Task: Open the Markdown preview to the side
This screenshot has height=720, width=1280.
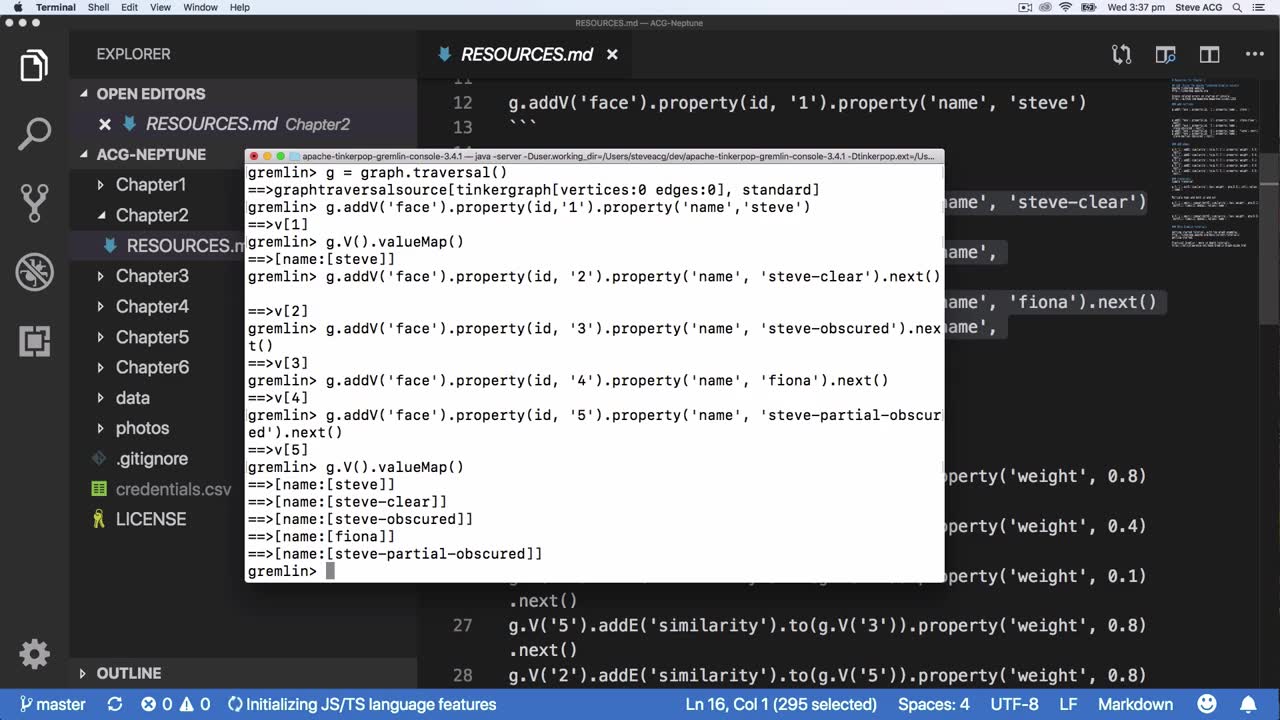Action: point(1165,54)
